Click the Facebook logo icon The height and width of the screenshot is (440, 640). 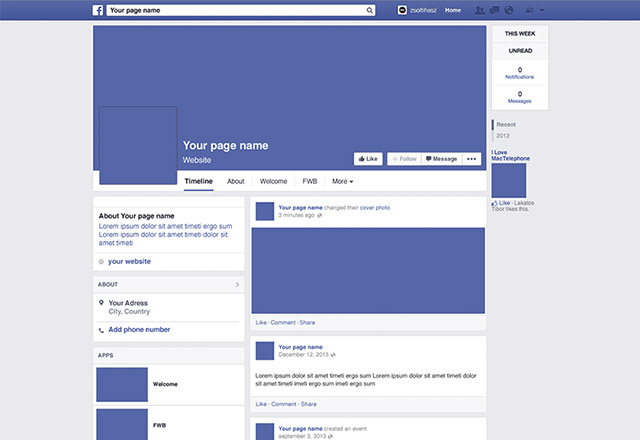coord(99,10)
